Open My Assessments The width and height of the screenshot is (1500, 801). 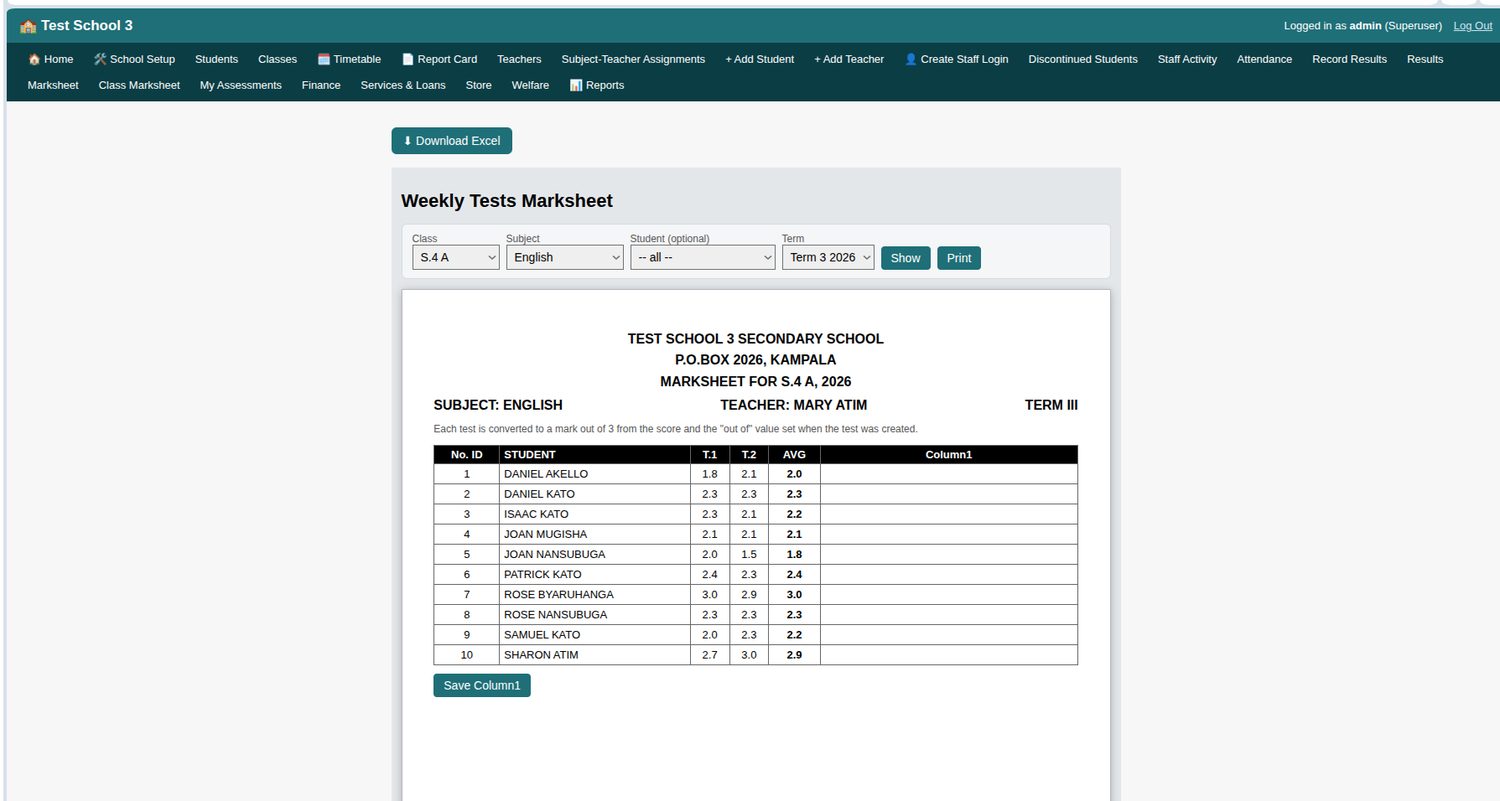tap(241, 85)
